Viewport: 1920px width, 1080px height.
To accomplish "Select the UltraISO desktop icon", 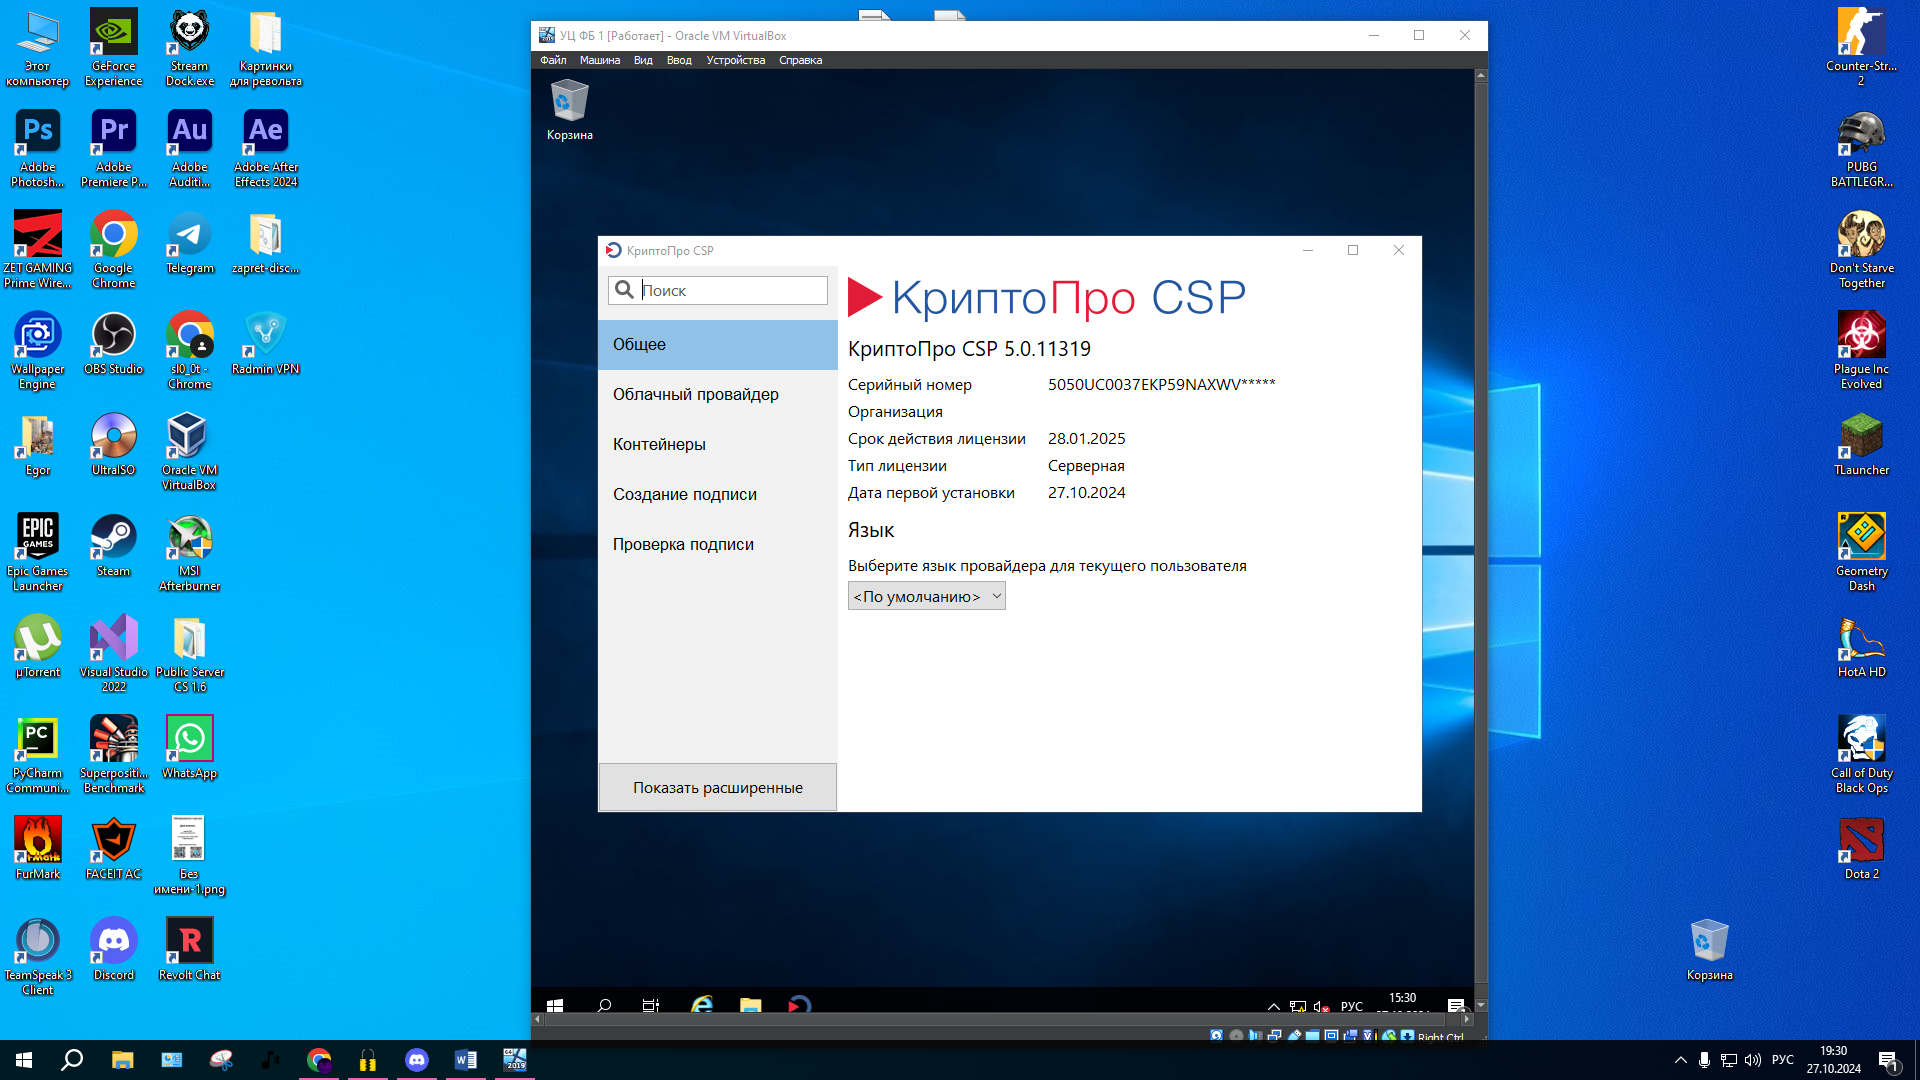I will pyautogui.click(x=114, y=444).
